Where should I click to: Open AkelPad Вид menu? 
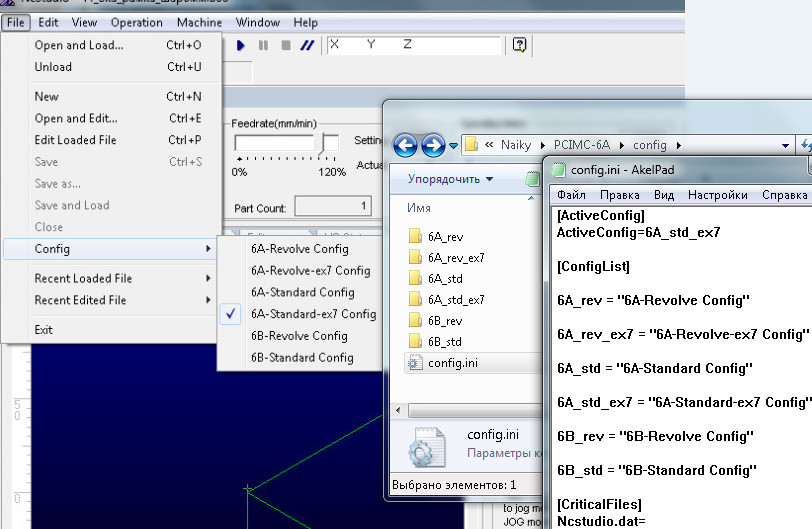click(664, 195)
